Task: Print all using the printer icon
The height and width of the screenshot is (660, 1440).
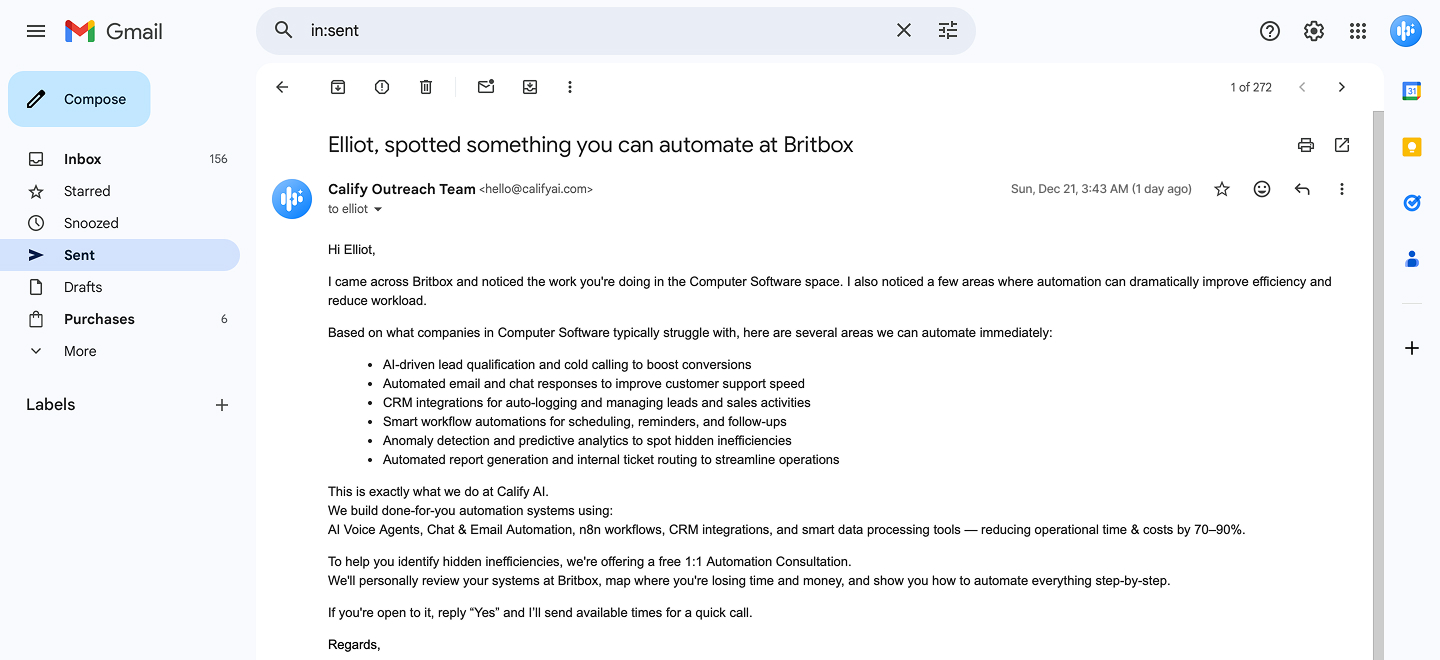Action: coord(1306,145)
